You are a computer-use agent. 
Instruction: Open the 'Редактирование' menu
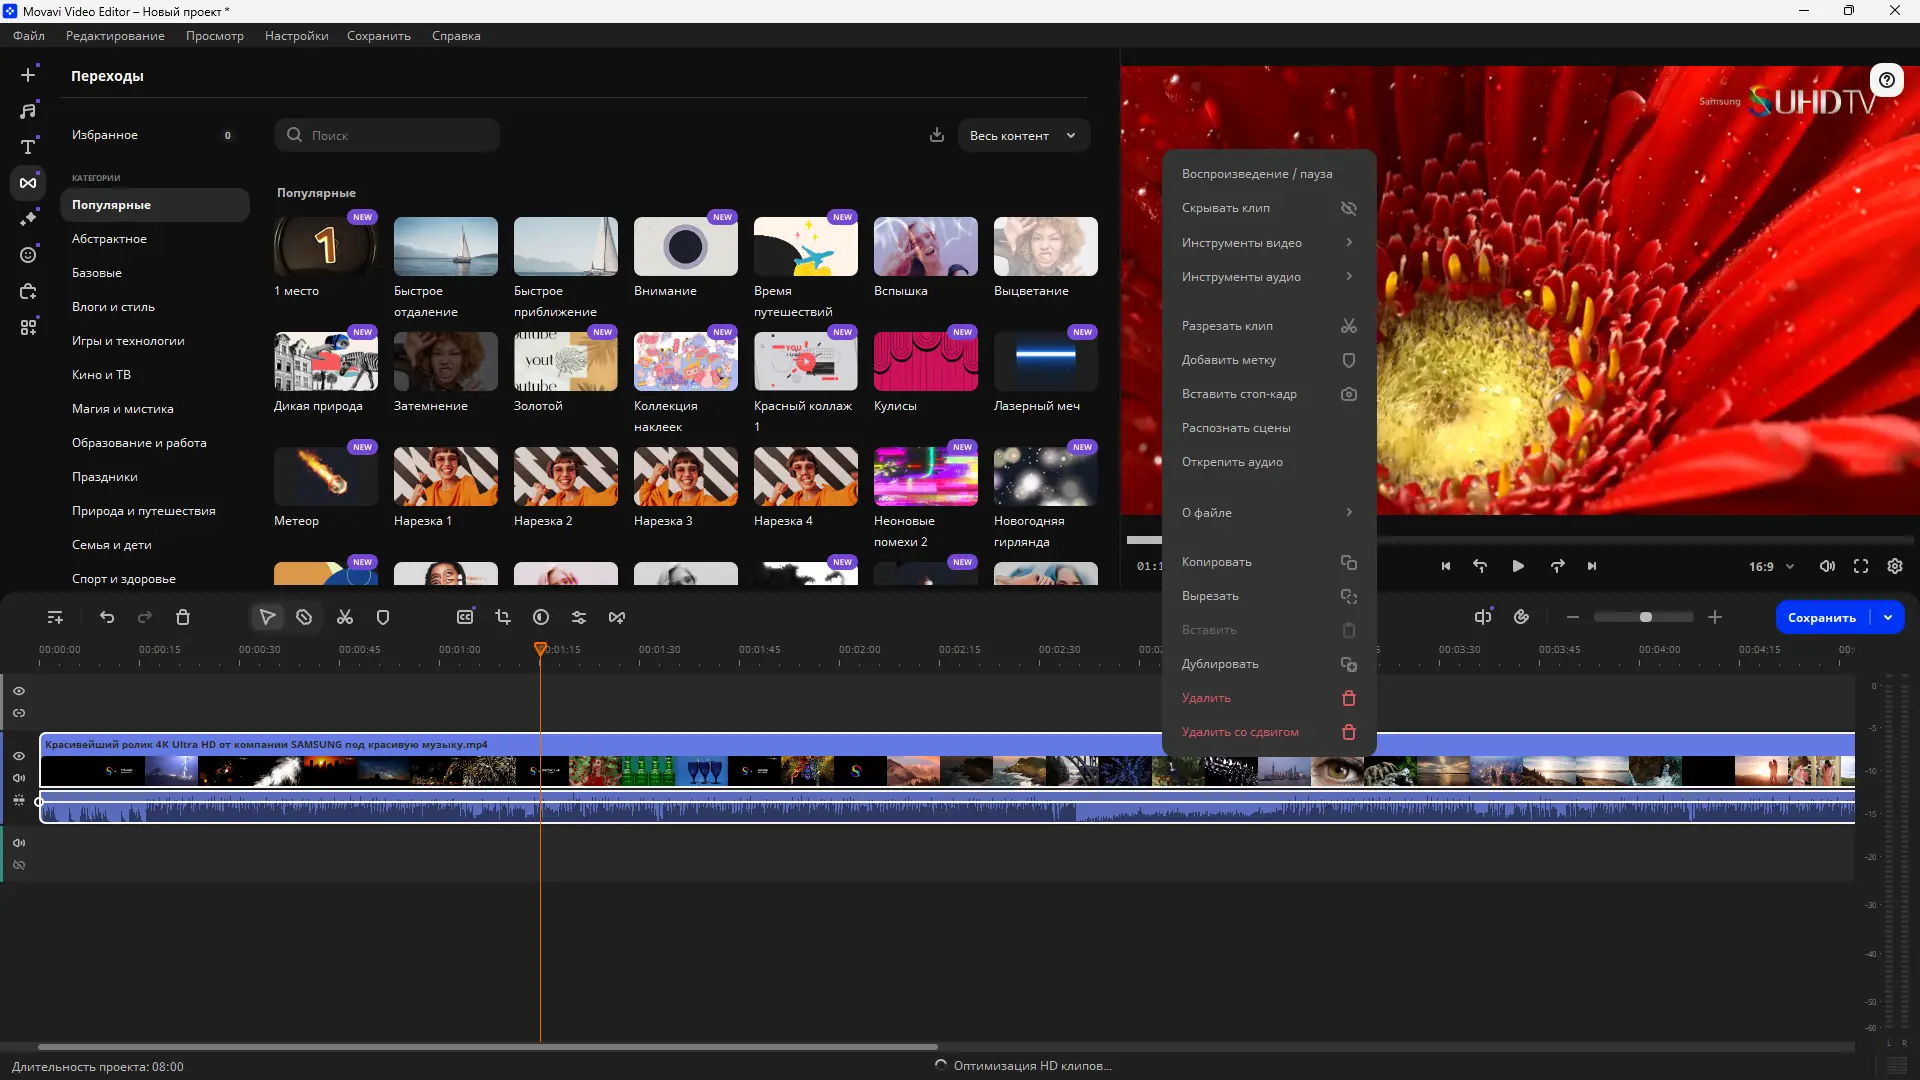click(115, 36)
